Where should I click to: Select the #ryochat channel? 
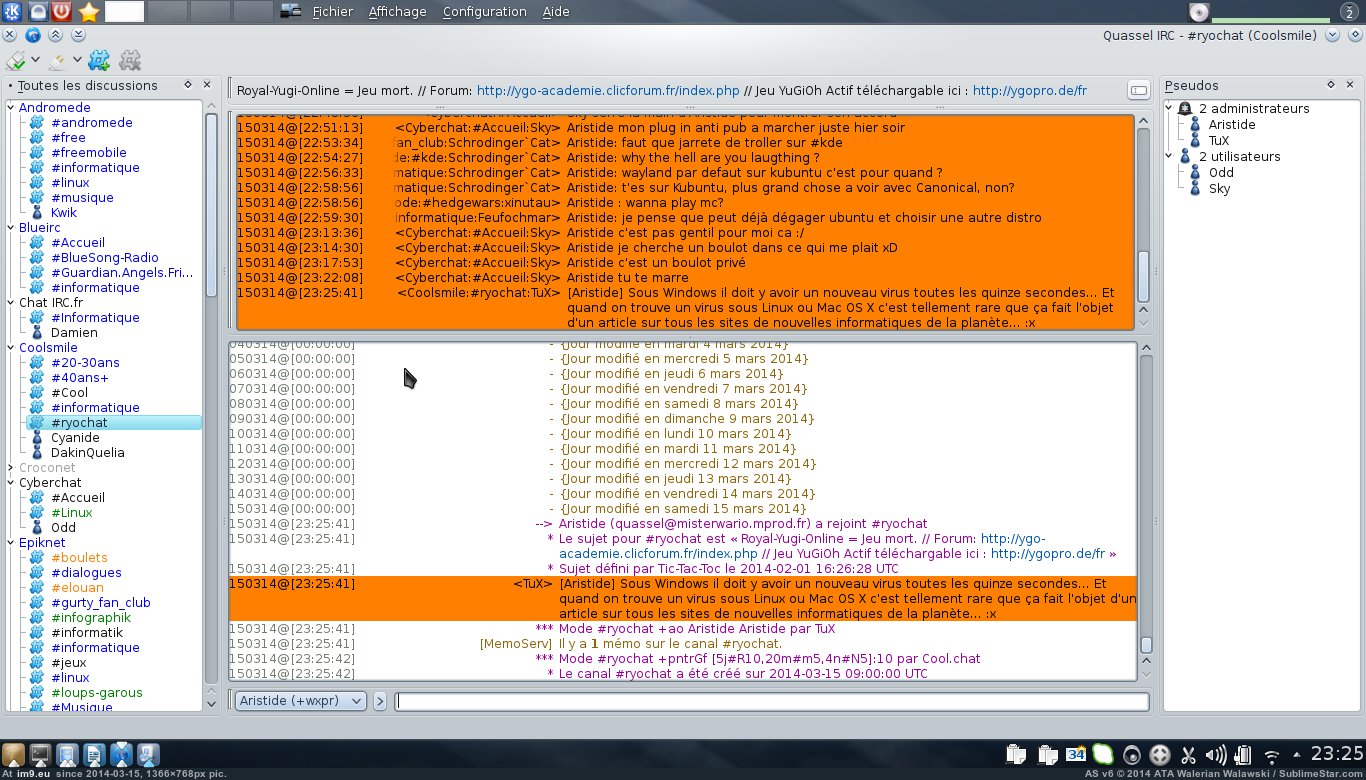(113, 423)
